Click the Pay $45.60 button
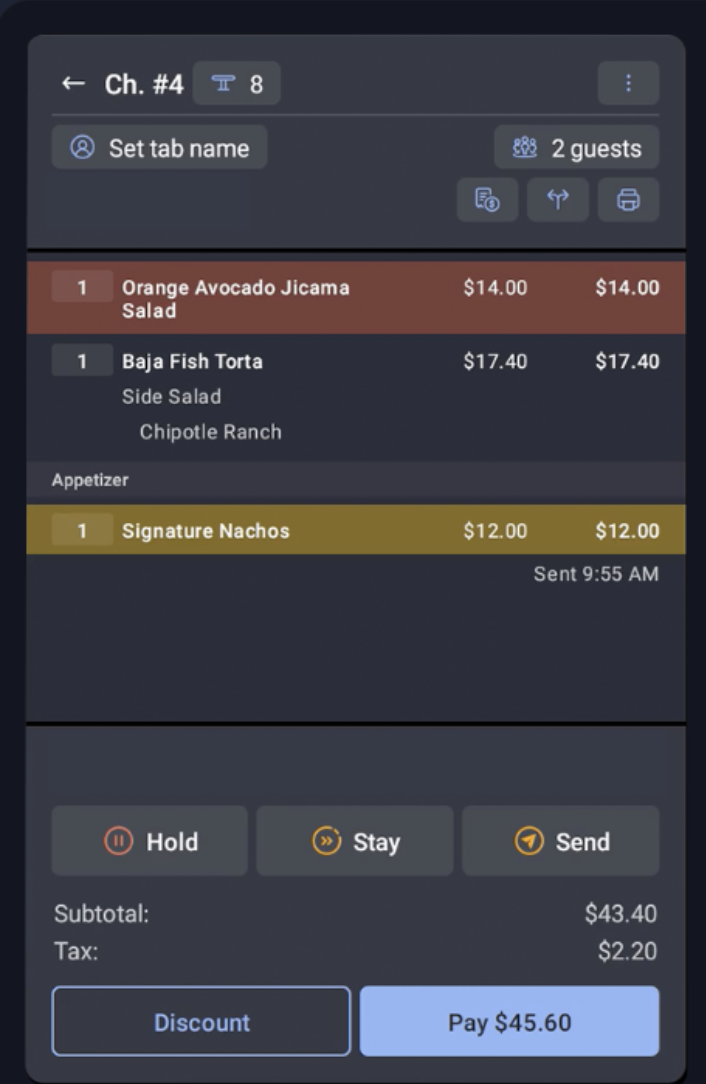 tap(509, 1022)
